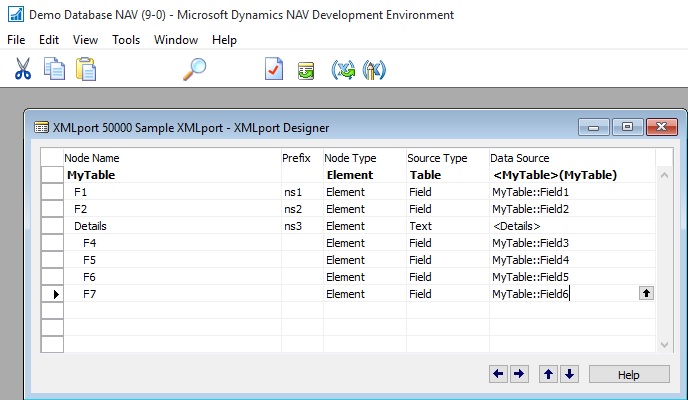The image size is (688, 400).
Task: Minimize the XMLport Designer window
Action: [594, 127]
